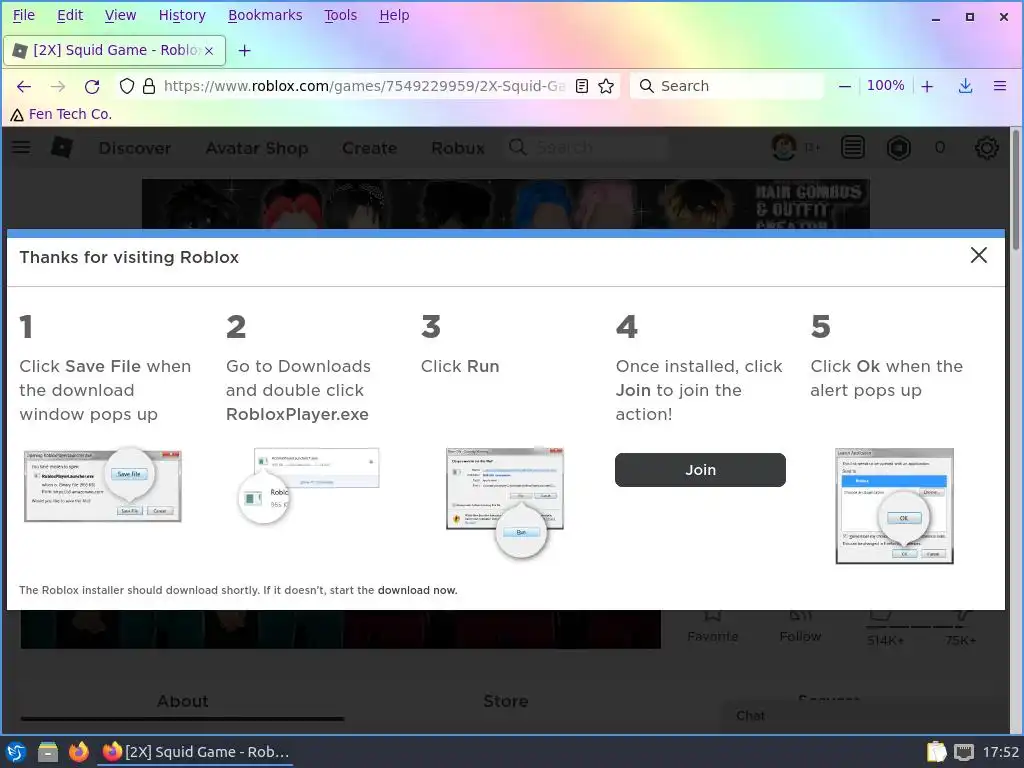This screenshot has width=1024, height=768.
Task: Bookmark this page with the star
Action: 606,86
